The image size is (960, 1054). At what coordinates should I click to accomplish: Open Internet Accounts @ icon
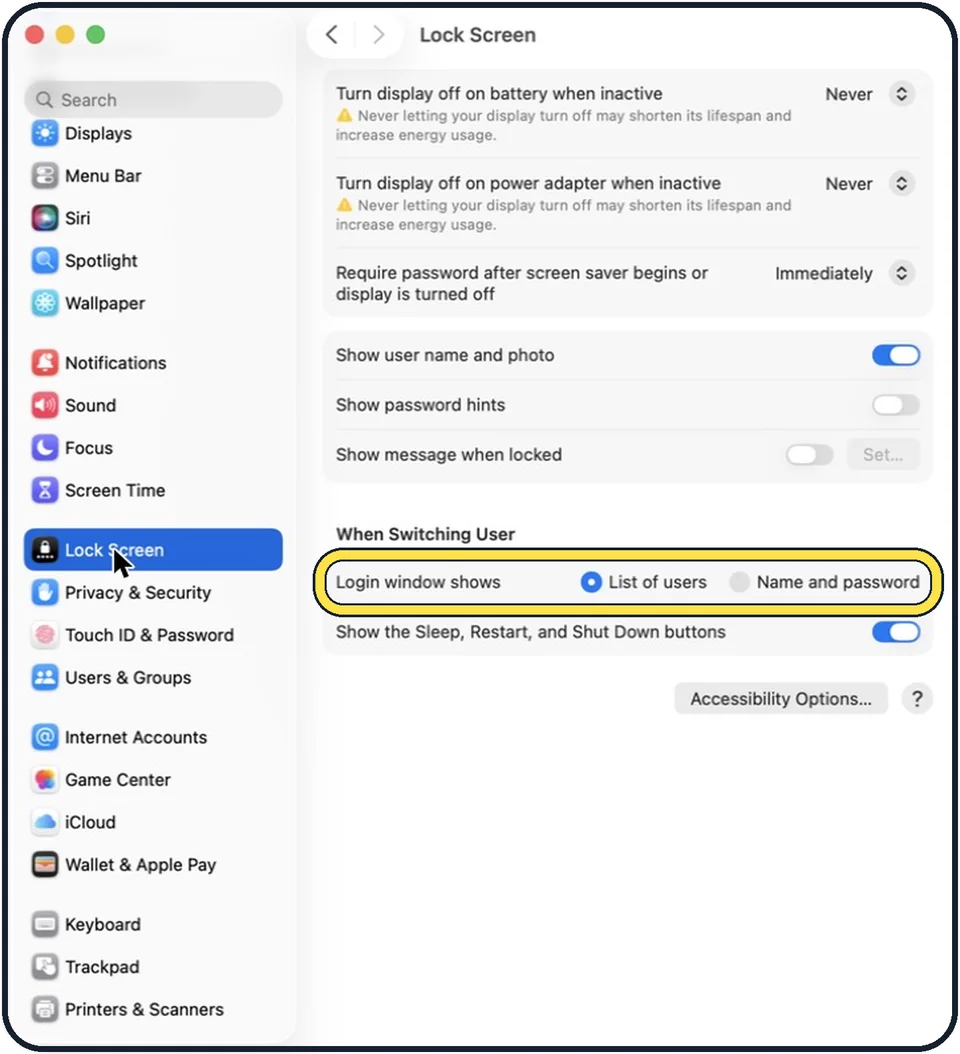point(45,737)
